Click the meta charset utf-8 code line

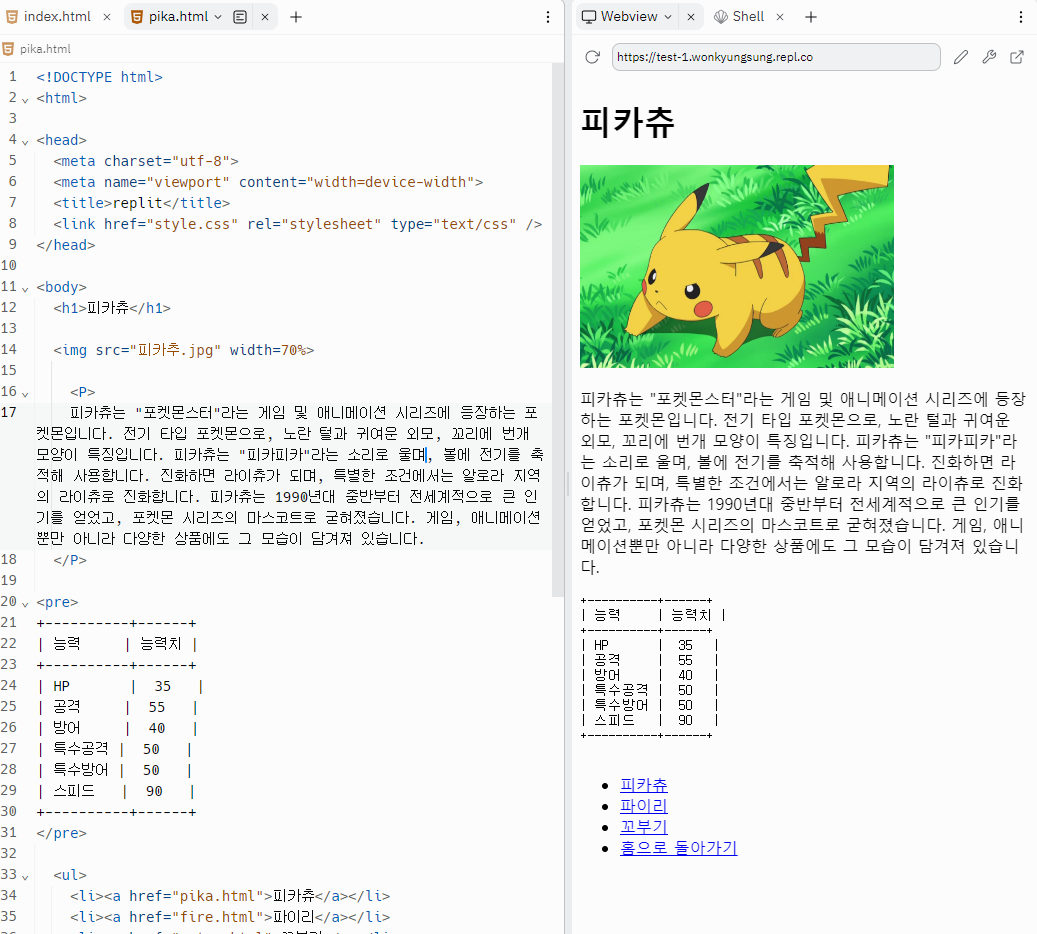point(145,161)
